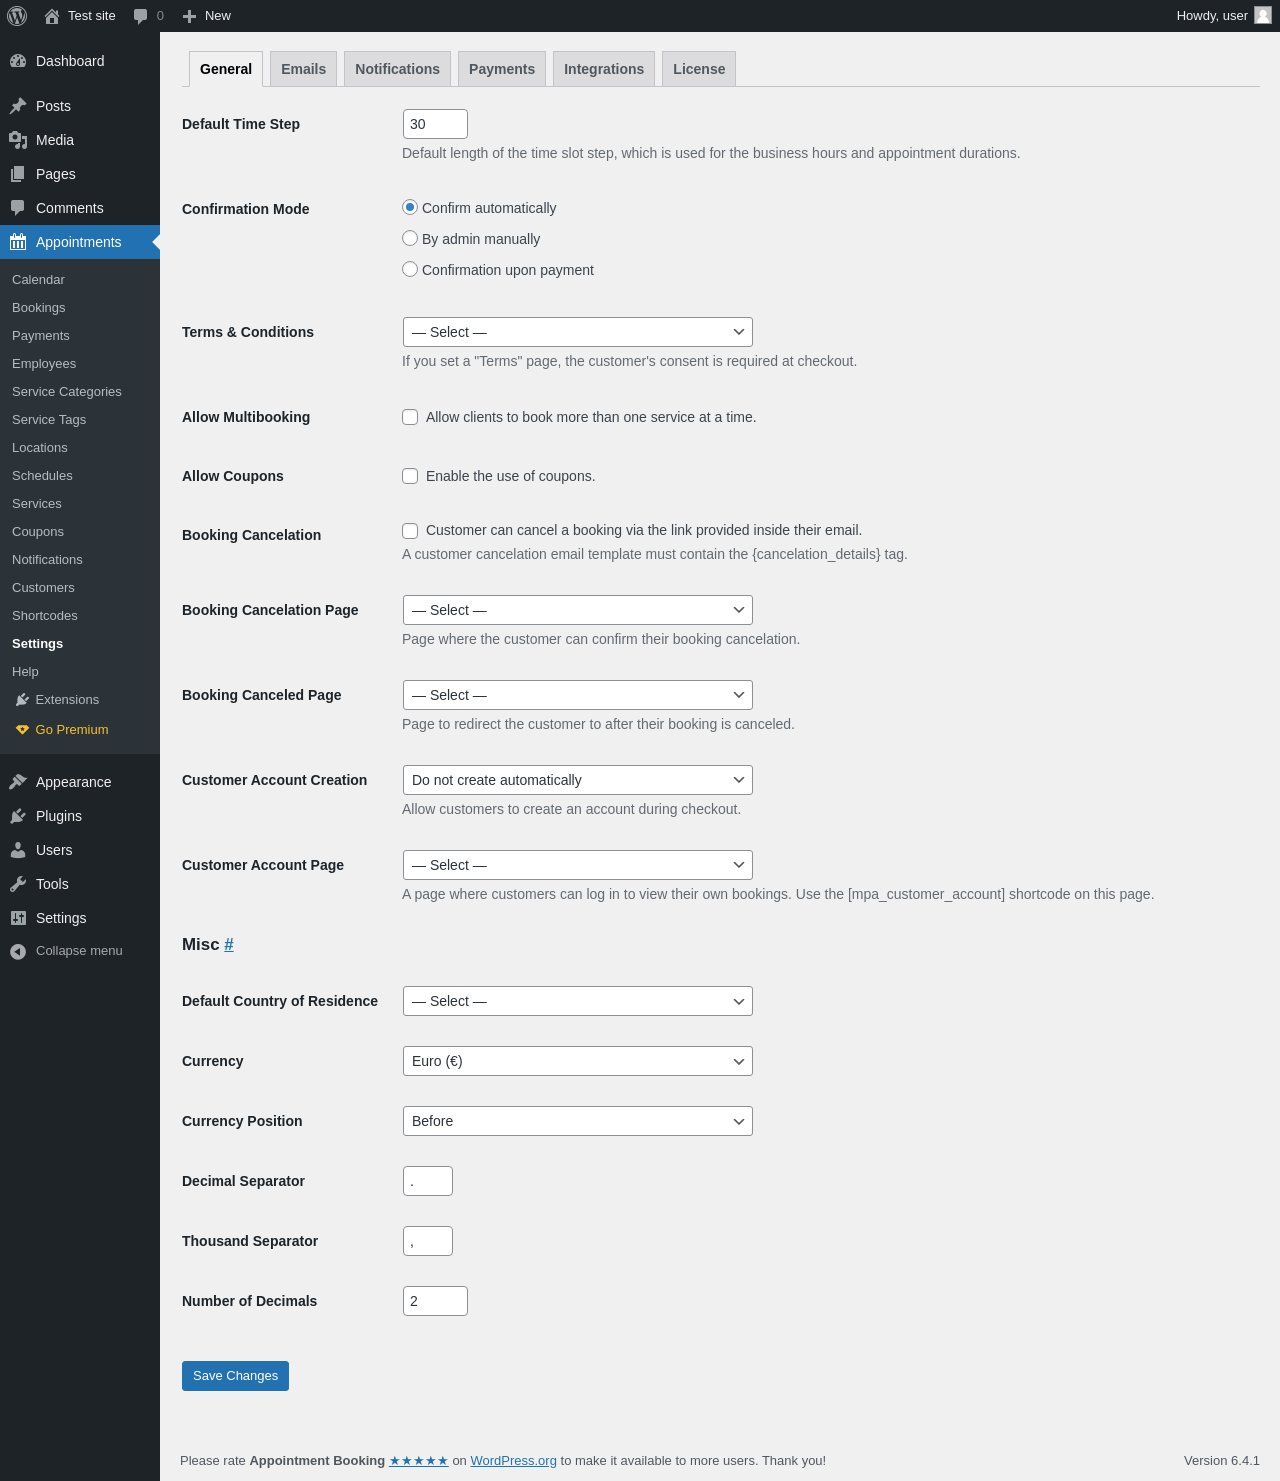
Task: Open the Default Country of Residence dropdown
Action: [x=578, y=1001]
